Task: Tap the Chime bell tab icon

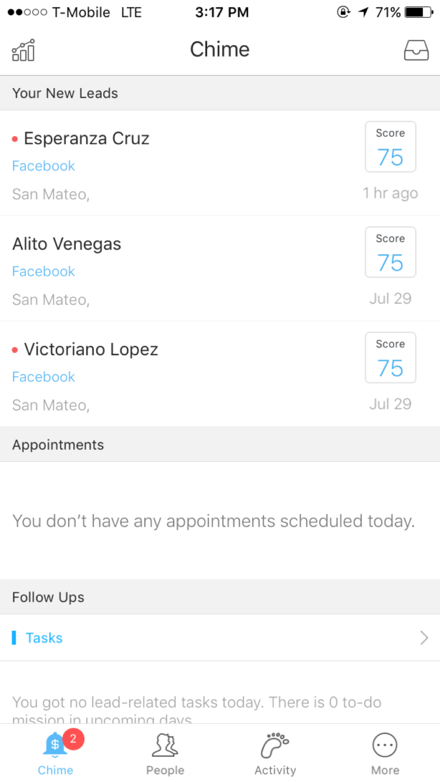Action: 55,746
